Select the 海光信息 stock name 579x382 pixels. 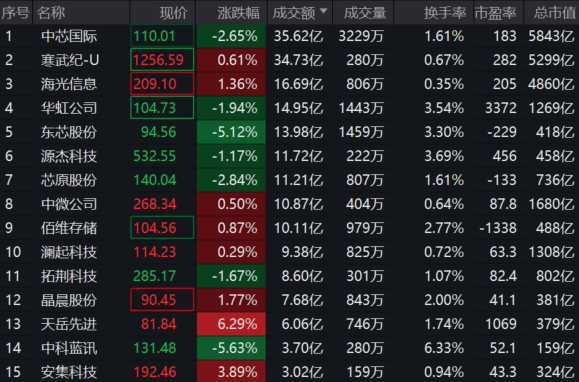coord(69,84)
